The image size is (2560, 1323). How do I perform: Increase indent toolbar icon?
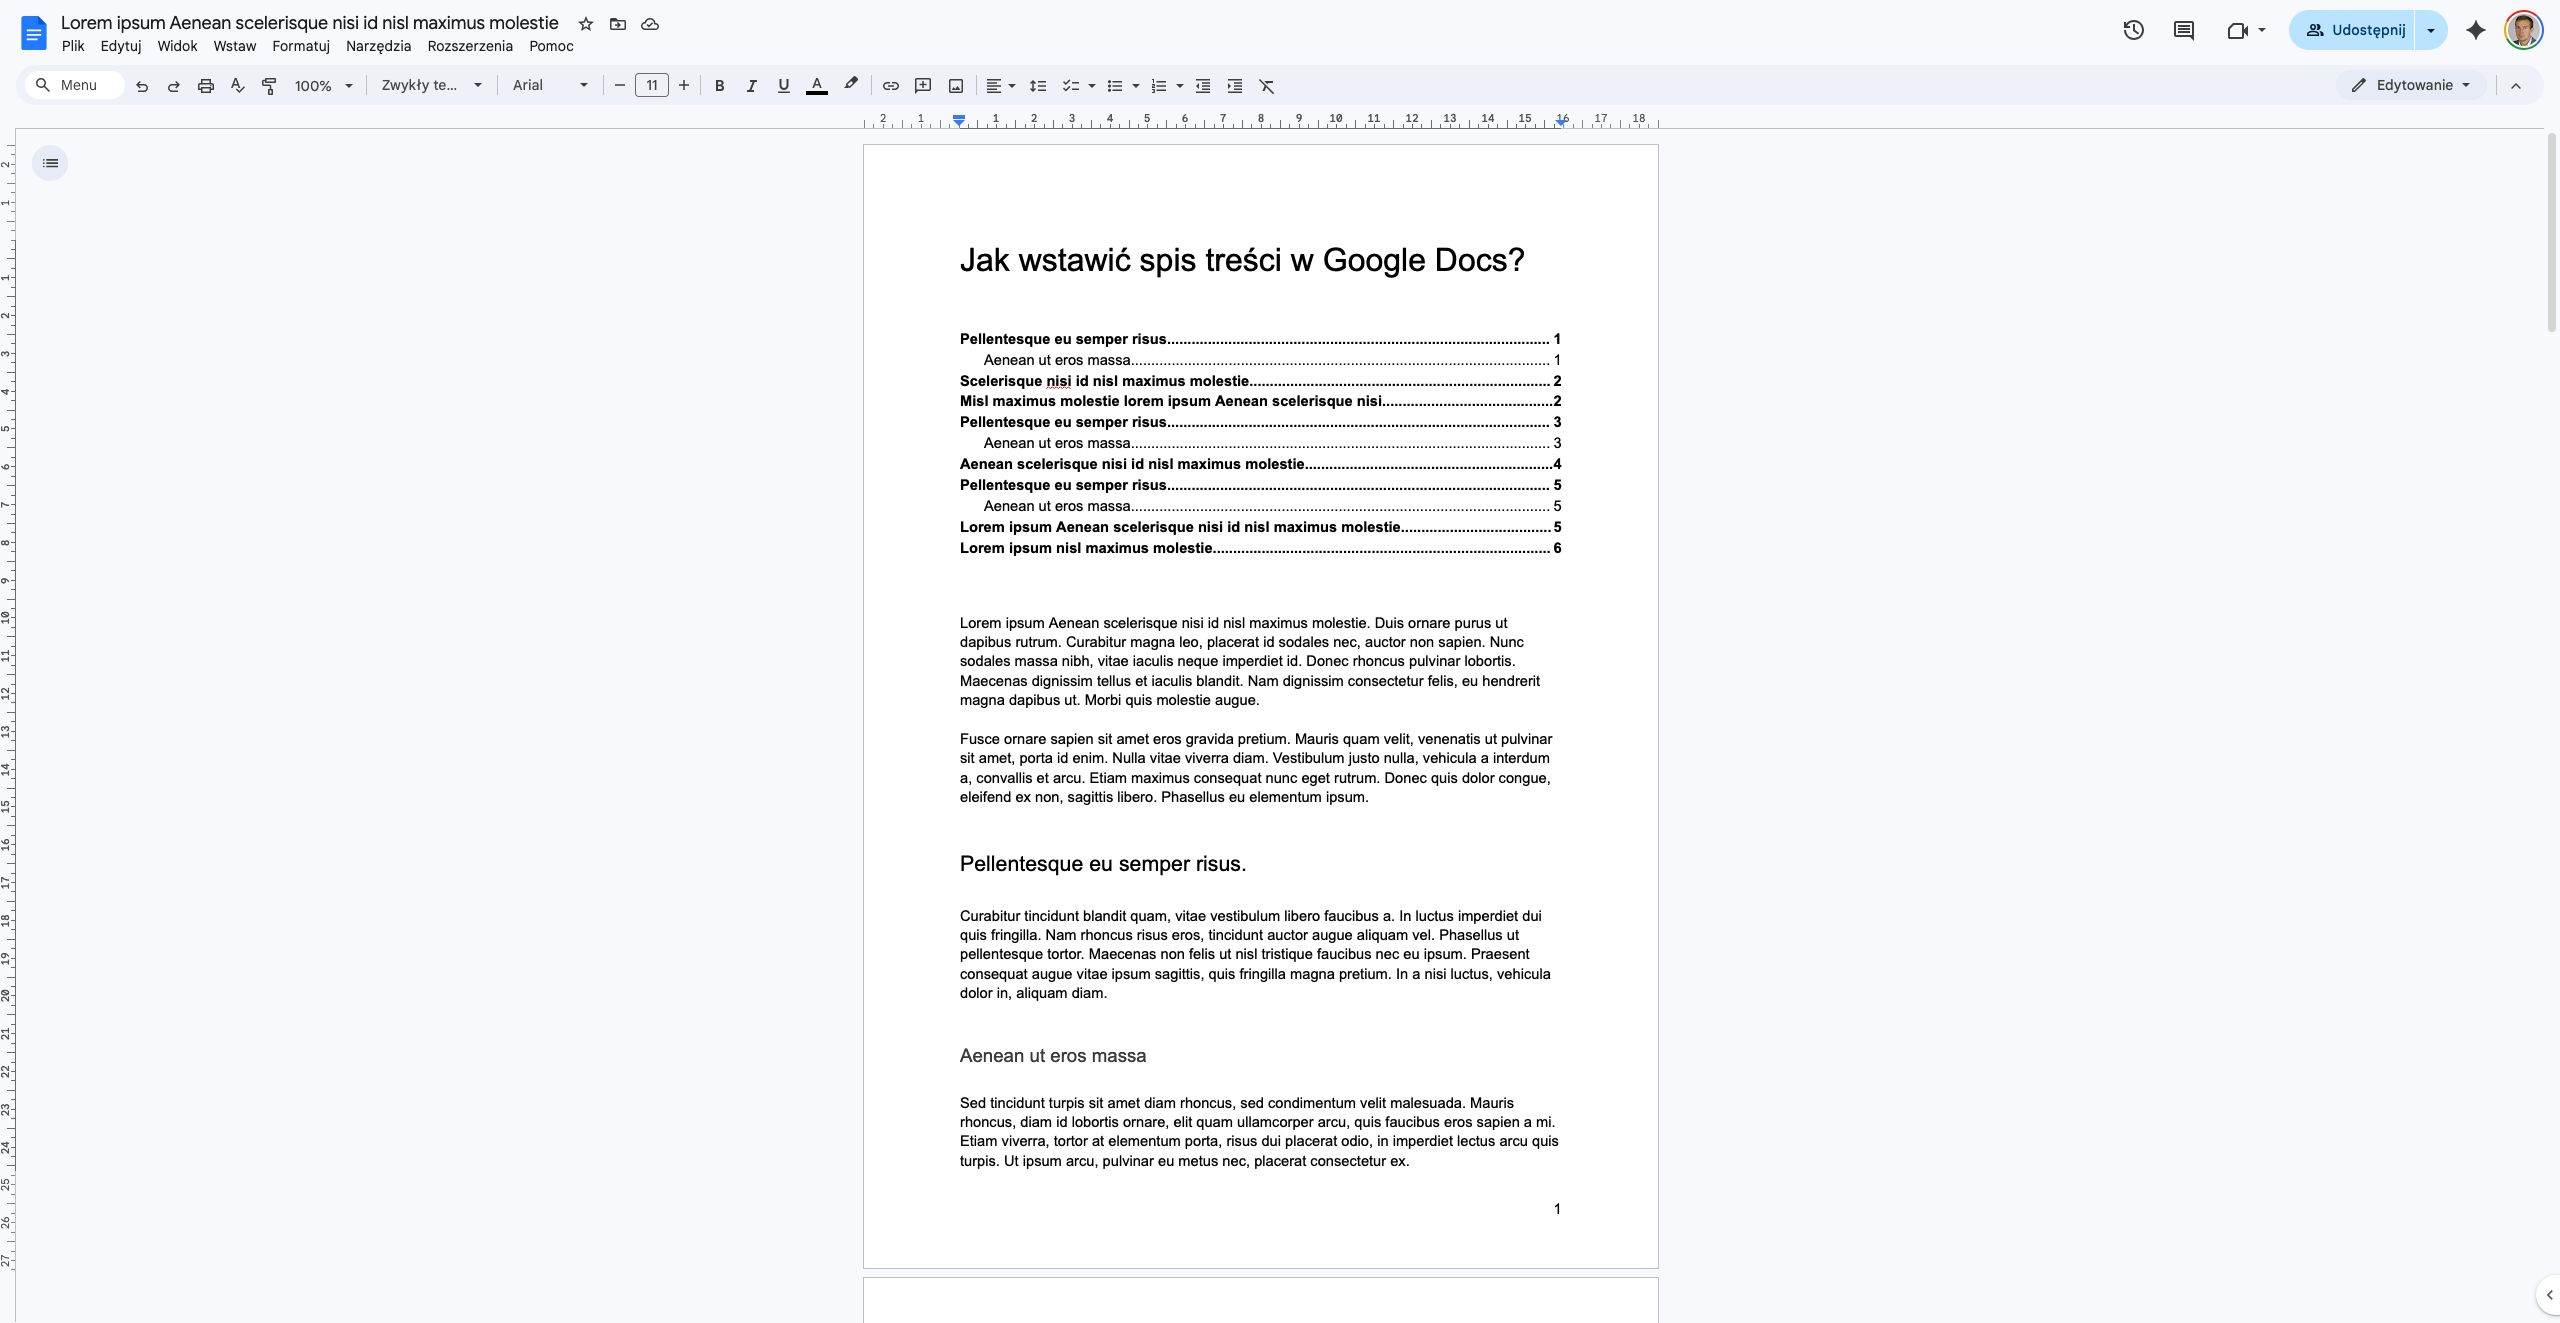(1235, 86)
